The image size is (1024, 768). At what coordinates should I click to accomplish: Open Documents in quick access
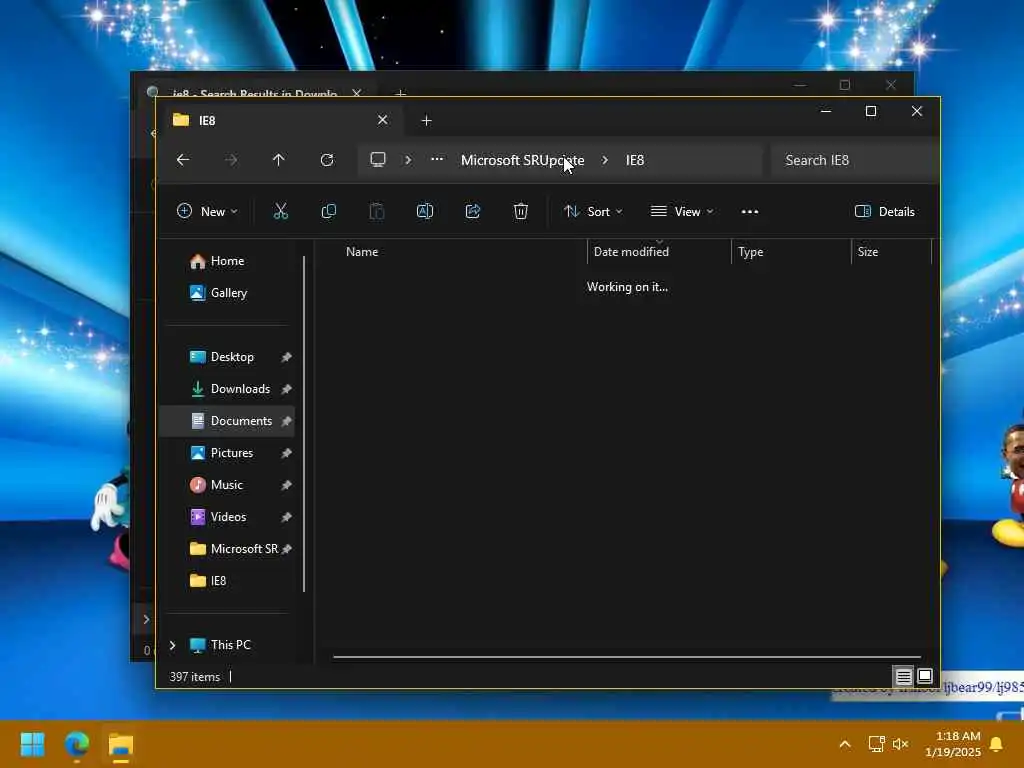[x=227, y=421]
